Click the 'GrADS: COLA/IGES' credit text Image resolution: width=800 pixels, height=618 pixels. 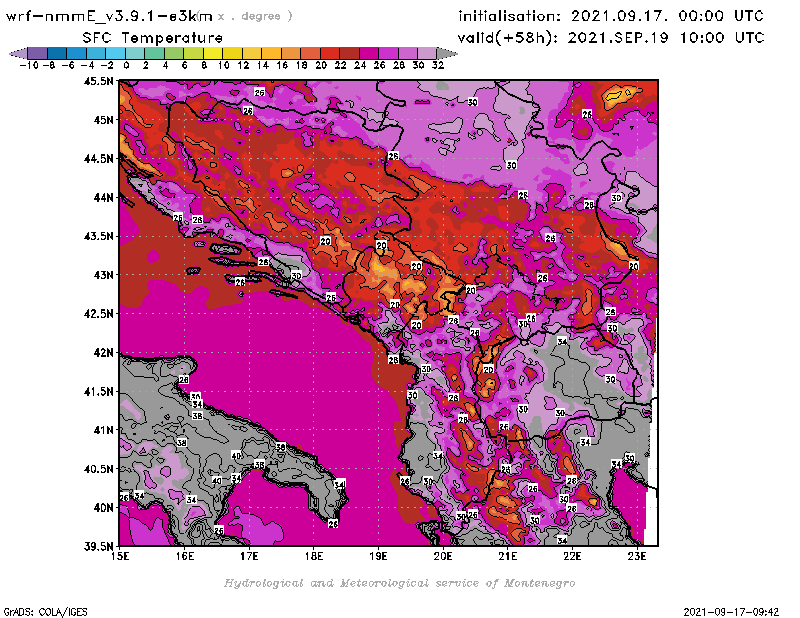click(x=45, y=612)
